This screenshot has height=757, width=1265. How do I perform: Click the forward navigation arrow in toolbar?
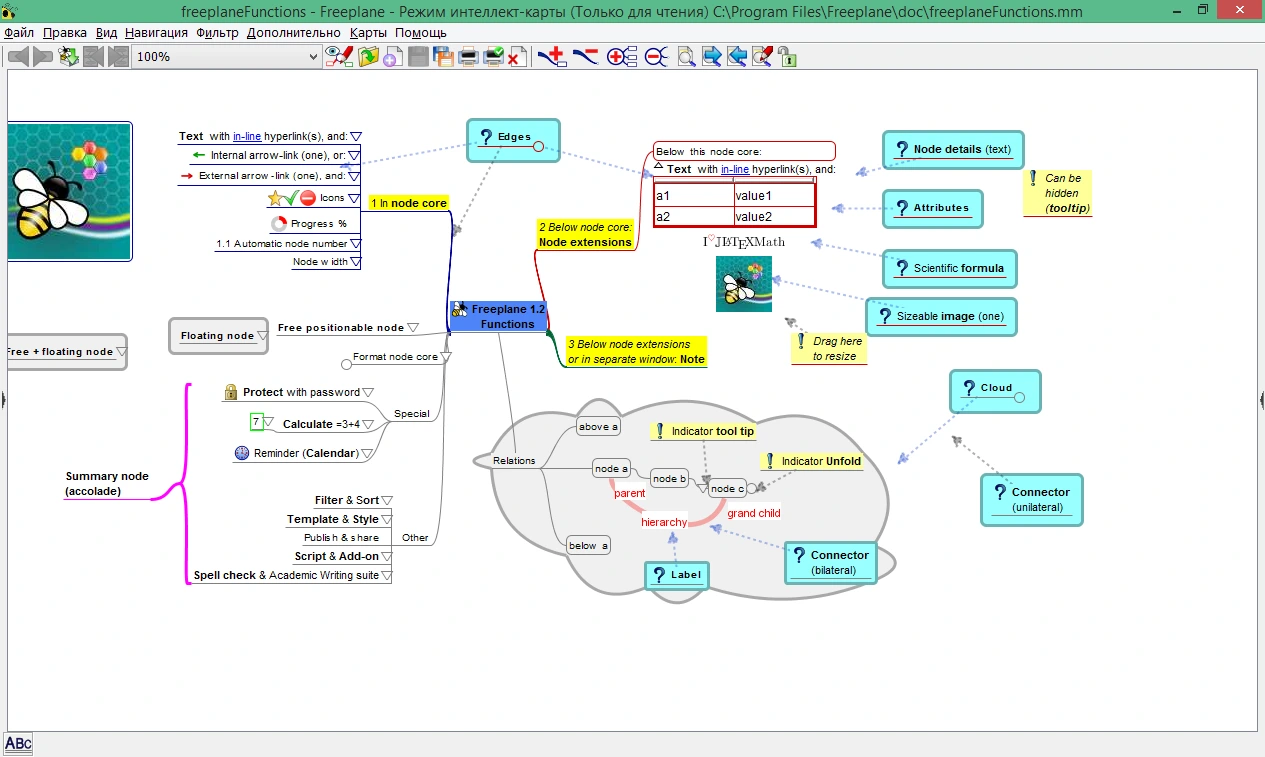(43, 57)
